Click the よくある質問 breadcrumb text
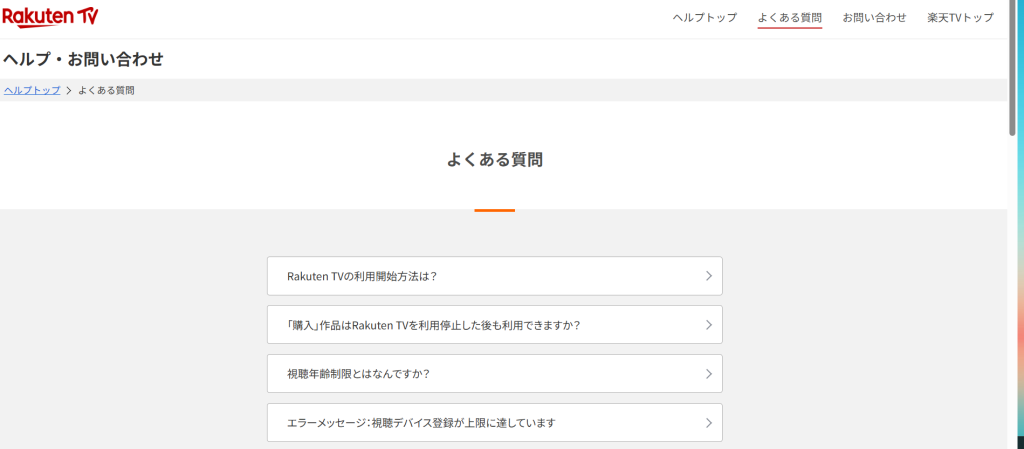Image resolution: width=1024 pixels, height=449 pixels. [x=106, y=90]
